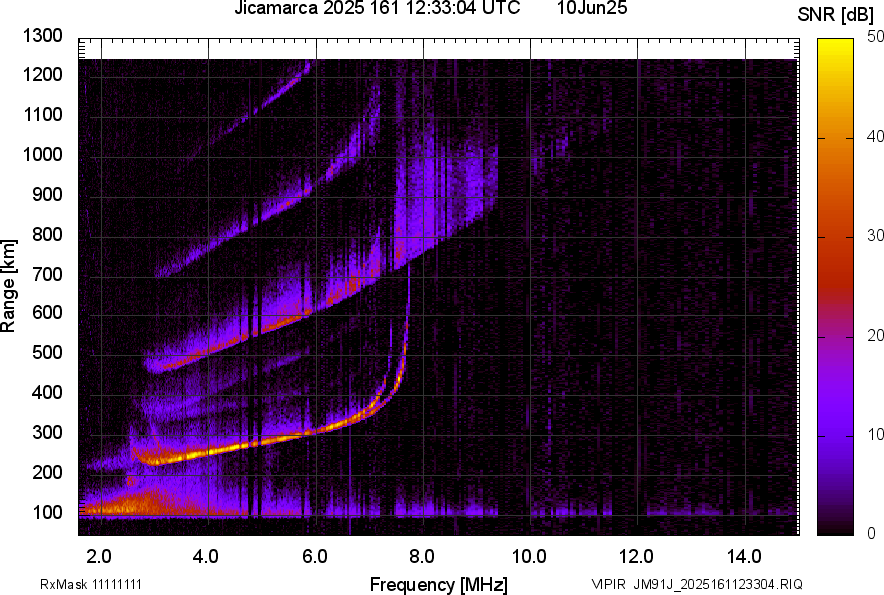Click the 2.0 tick on the frequency axis
The width and height of the screenshot is (884, 595).
point(98,555)
